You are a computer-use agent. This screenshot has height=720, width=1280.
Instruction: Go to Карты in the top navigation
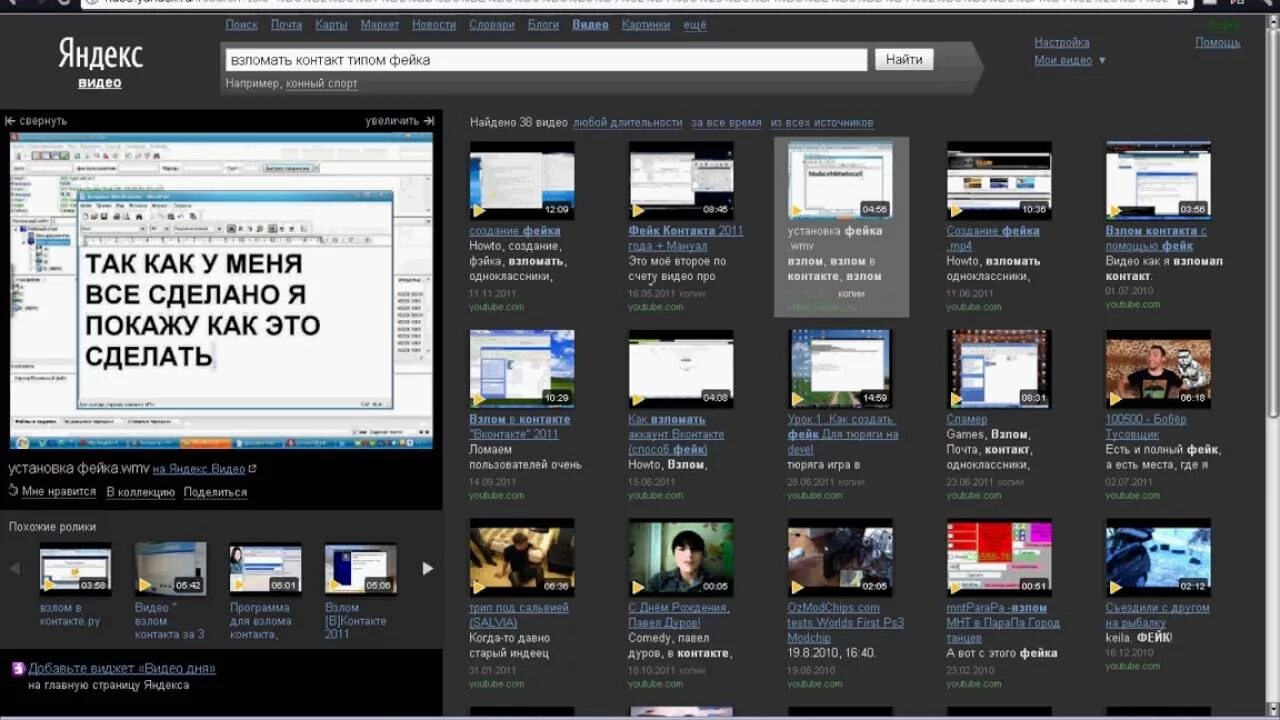pos(331,25)
